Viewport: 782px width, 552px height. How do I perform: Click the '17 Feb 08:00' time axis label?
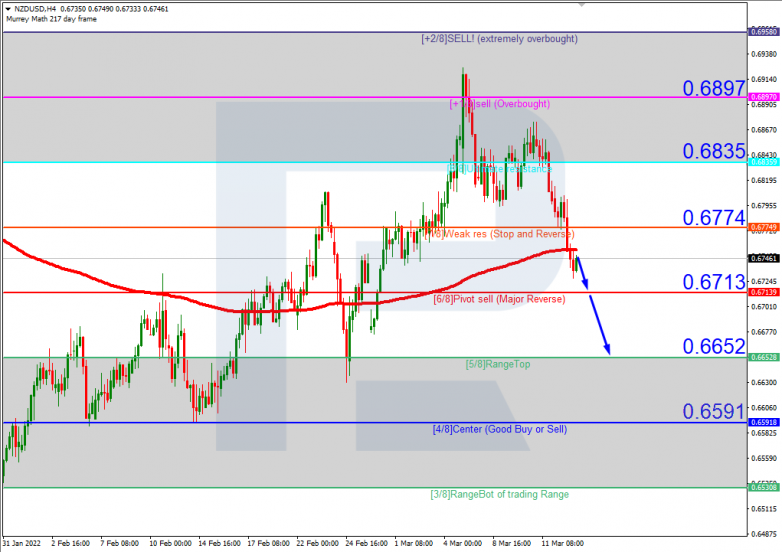[268, 544]
